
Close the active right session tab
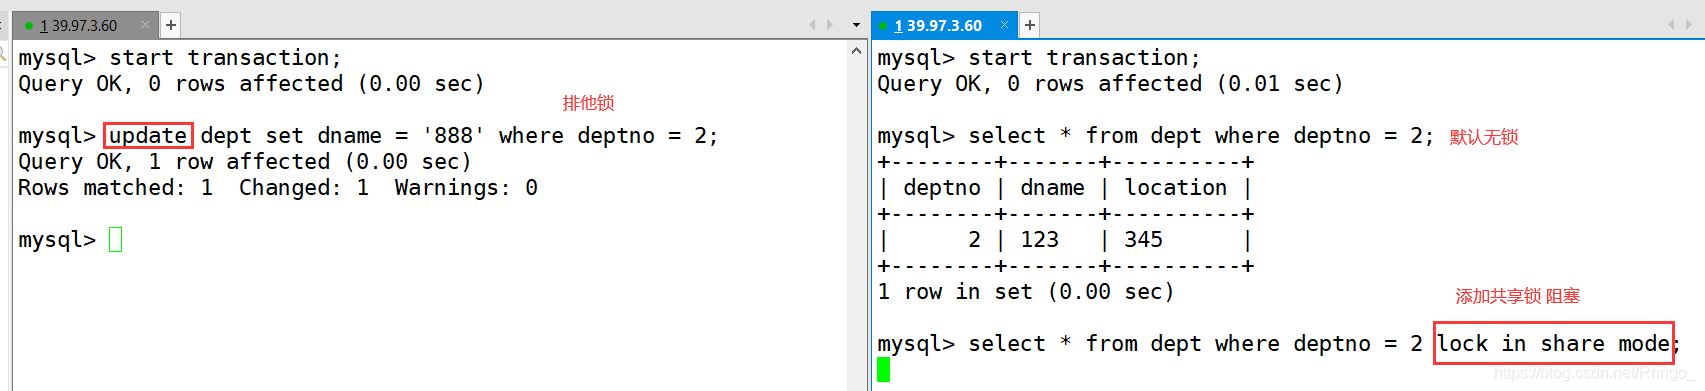point(1005,25)
